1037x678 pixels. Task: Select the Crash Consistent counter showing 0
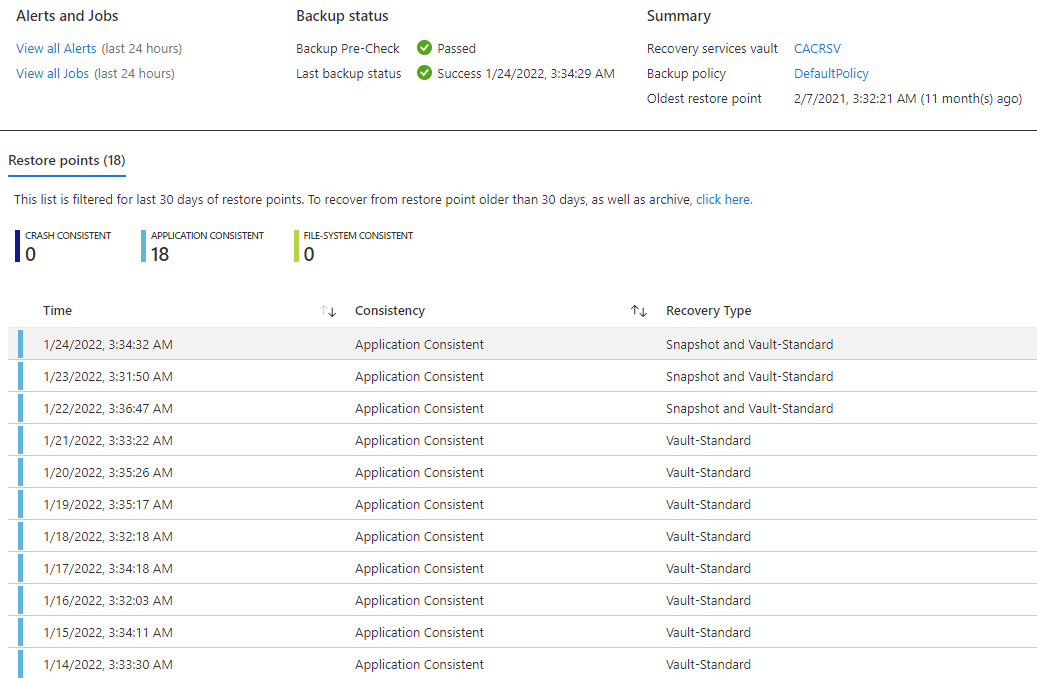pos(29,255)
